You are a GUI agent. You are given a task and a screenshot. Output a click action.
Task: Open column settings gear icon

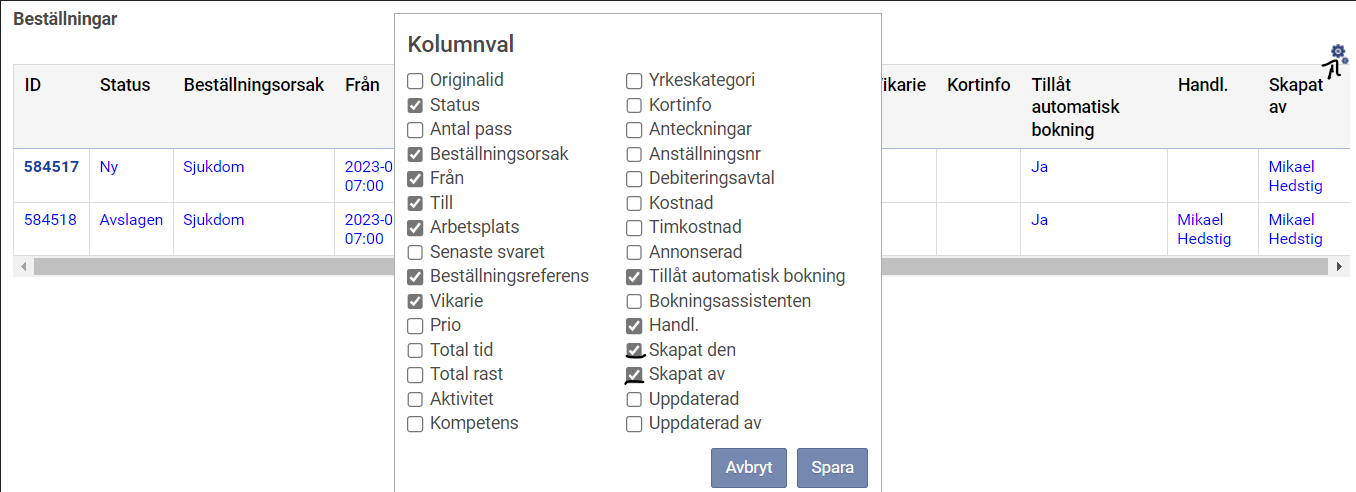click(1337, 54)
